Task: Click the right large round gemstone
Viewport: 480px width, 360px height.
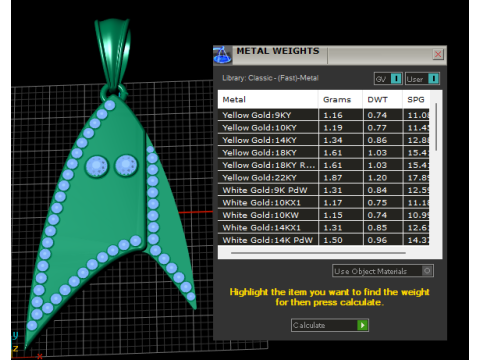Action: pyautogui.click(x=126, y=165)
